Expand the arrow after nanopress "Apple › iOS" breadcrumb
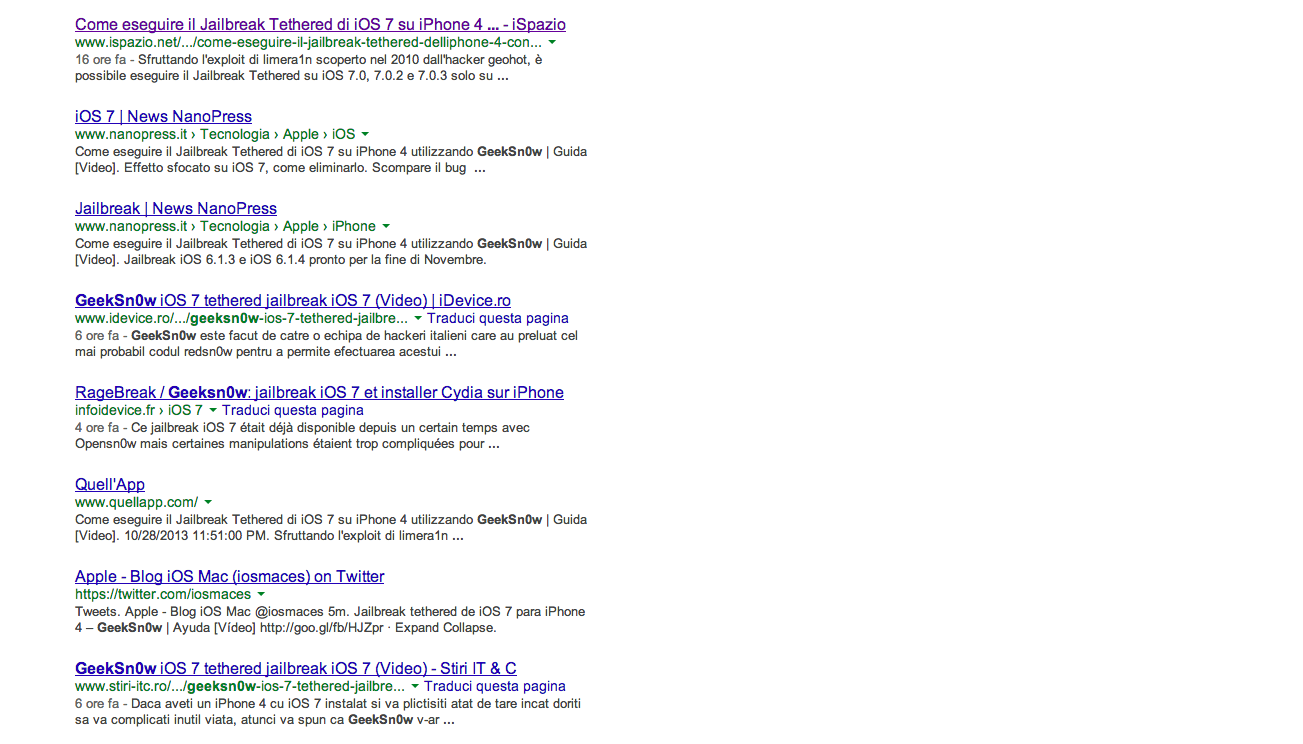Viewport: 1303px width, 744px height. (x=365, y=135)
